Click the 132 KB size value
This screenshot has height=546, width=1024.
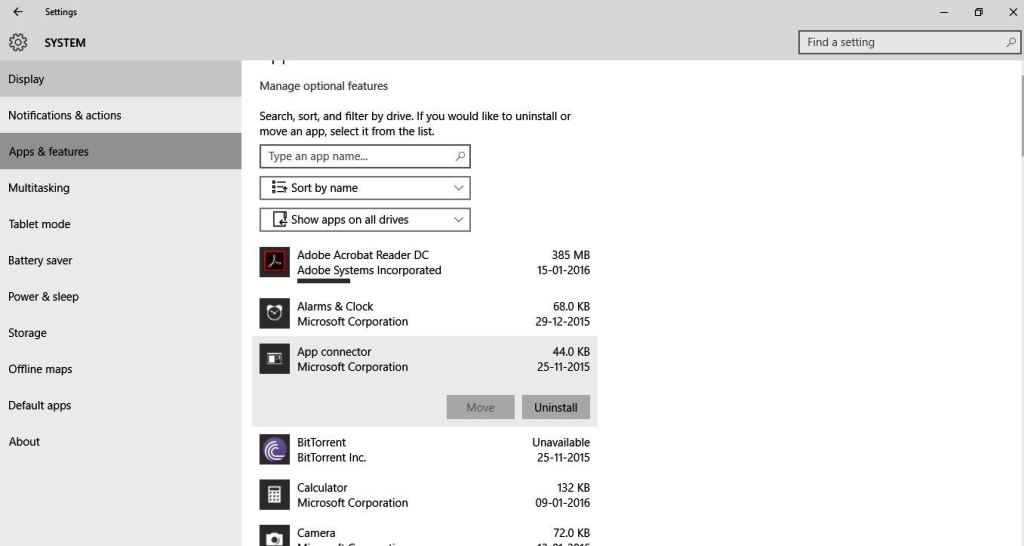tap(573, 488)
